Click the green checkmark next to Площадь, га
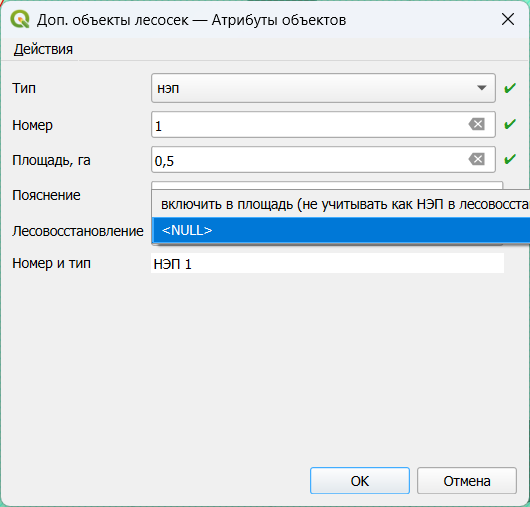Viewport: 530px width, 507px height. [x=510, y=159]
